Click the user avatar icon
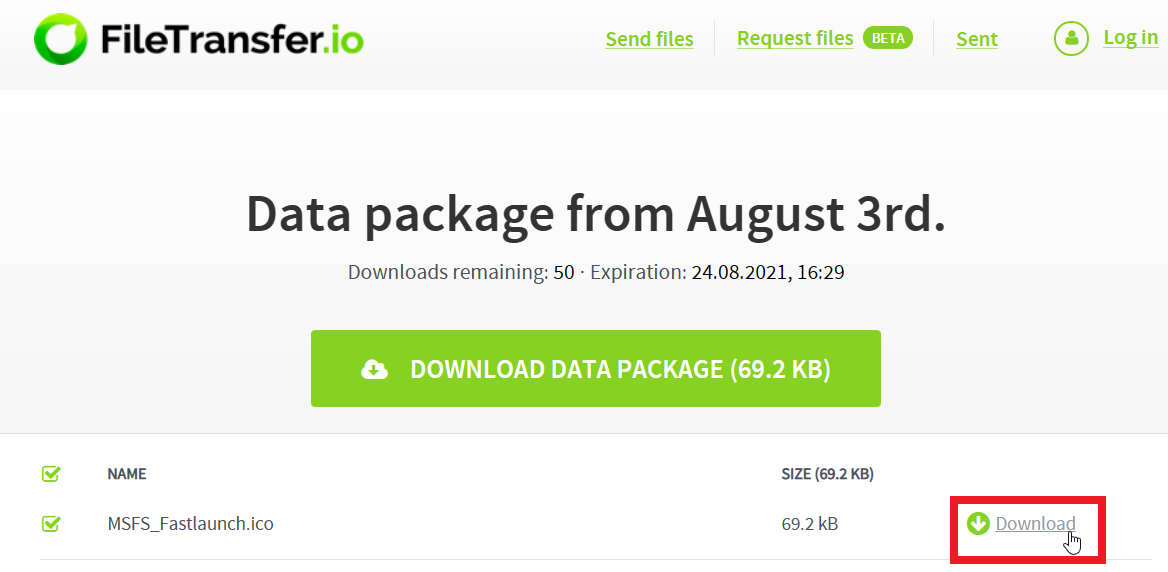Screen dimensions: 1168x572 [x=1071, y=39]
